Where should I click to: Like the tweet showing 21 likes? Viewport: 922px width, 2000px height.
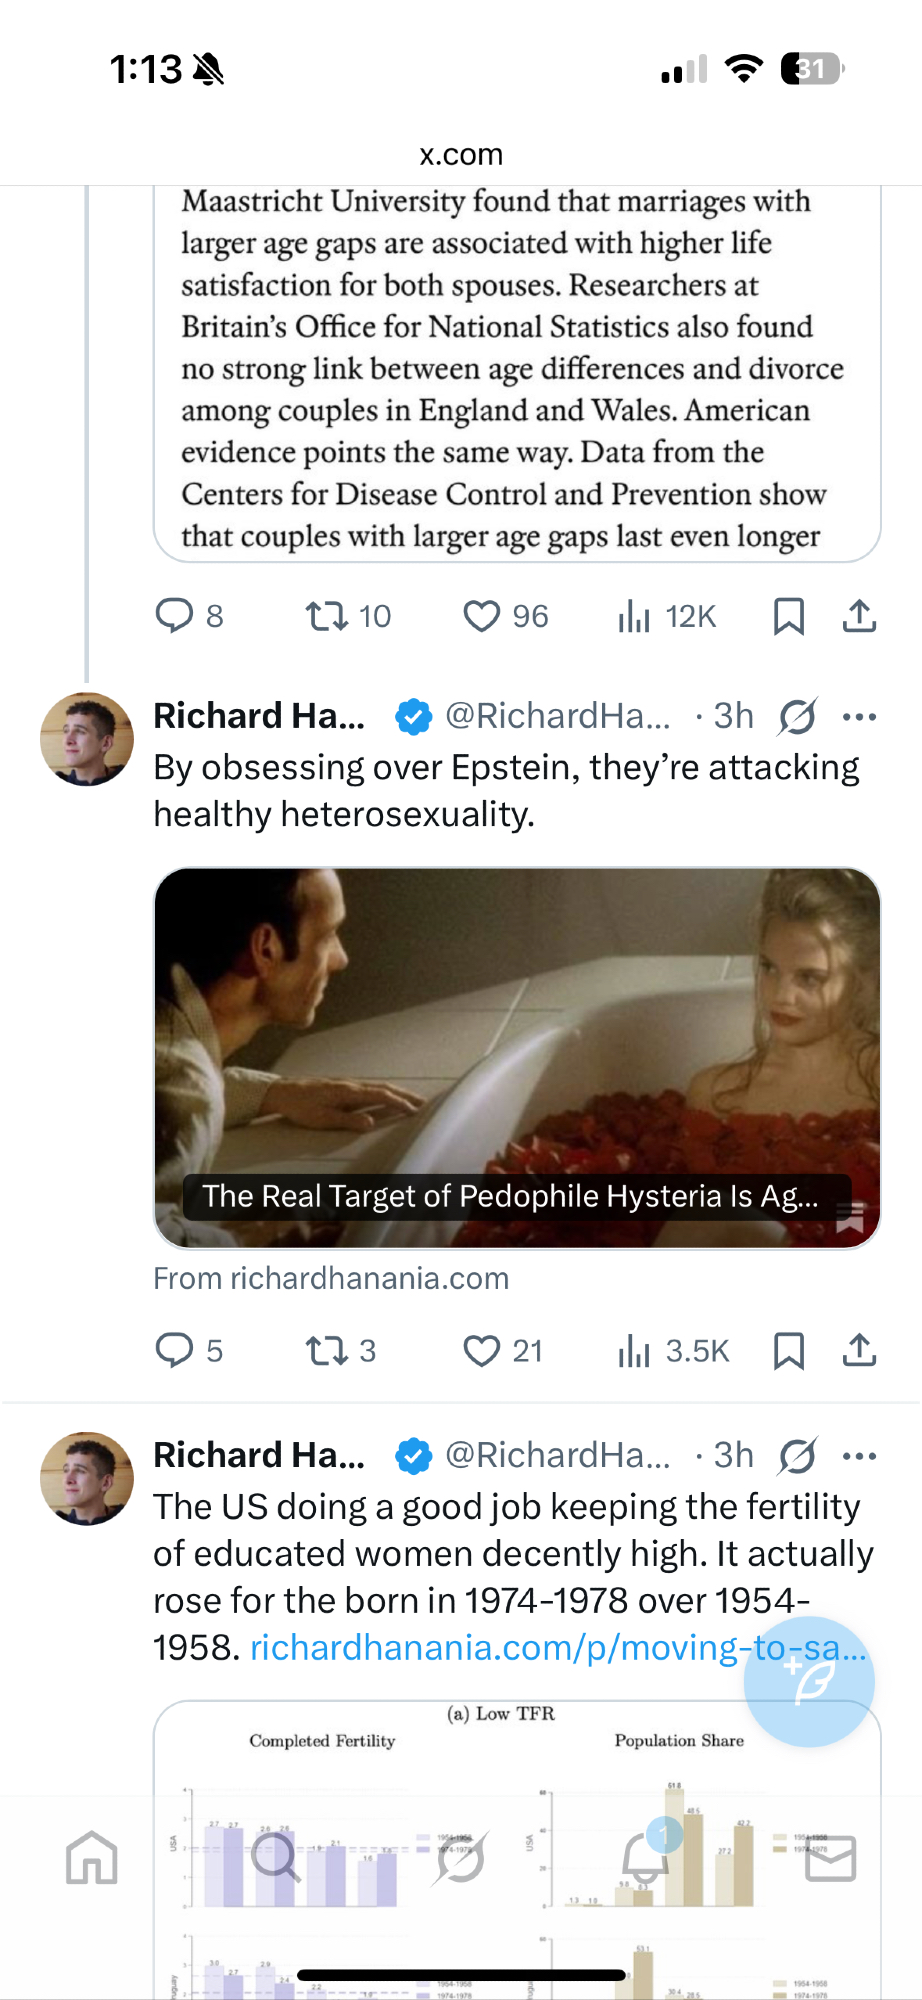(x=502, y=1350)
